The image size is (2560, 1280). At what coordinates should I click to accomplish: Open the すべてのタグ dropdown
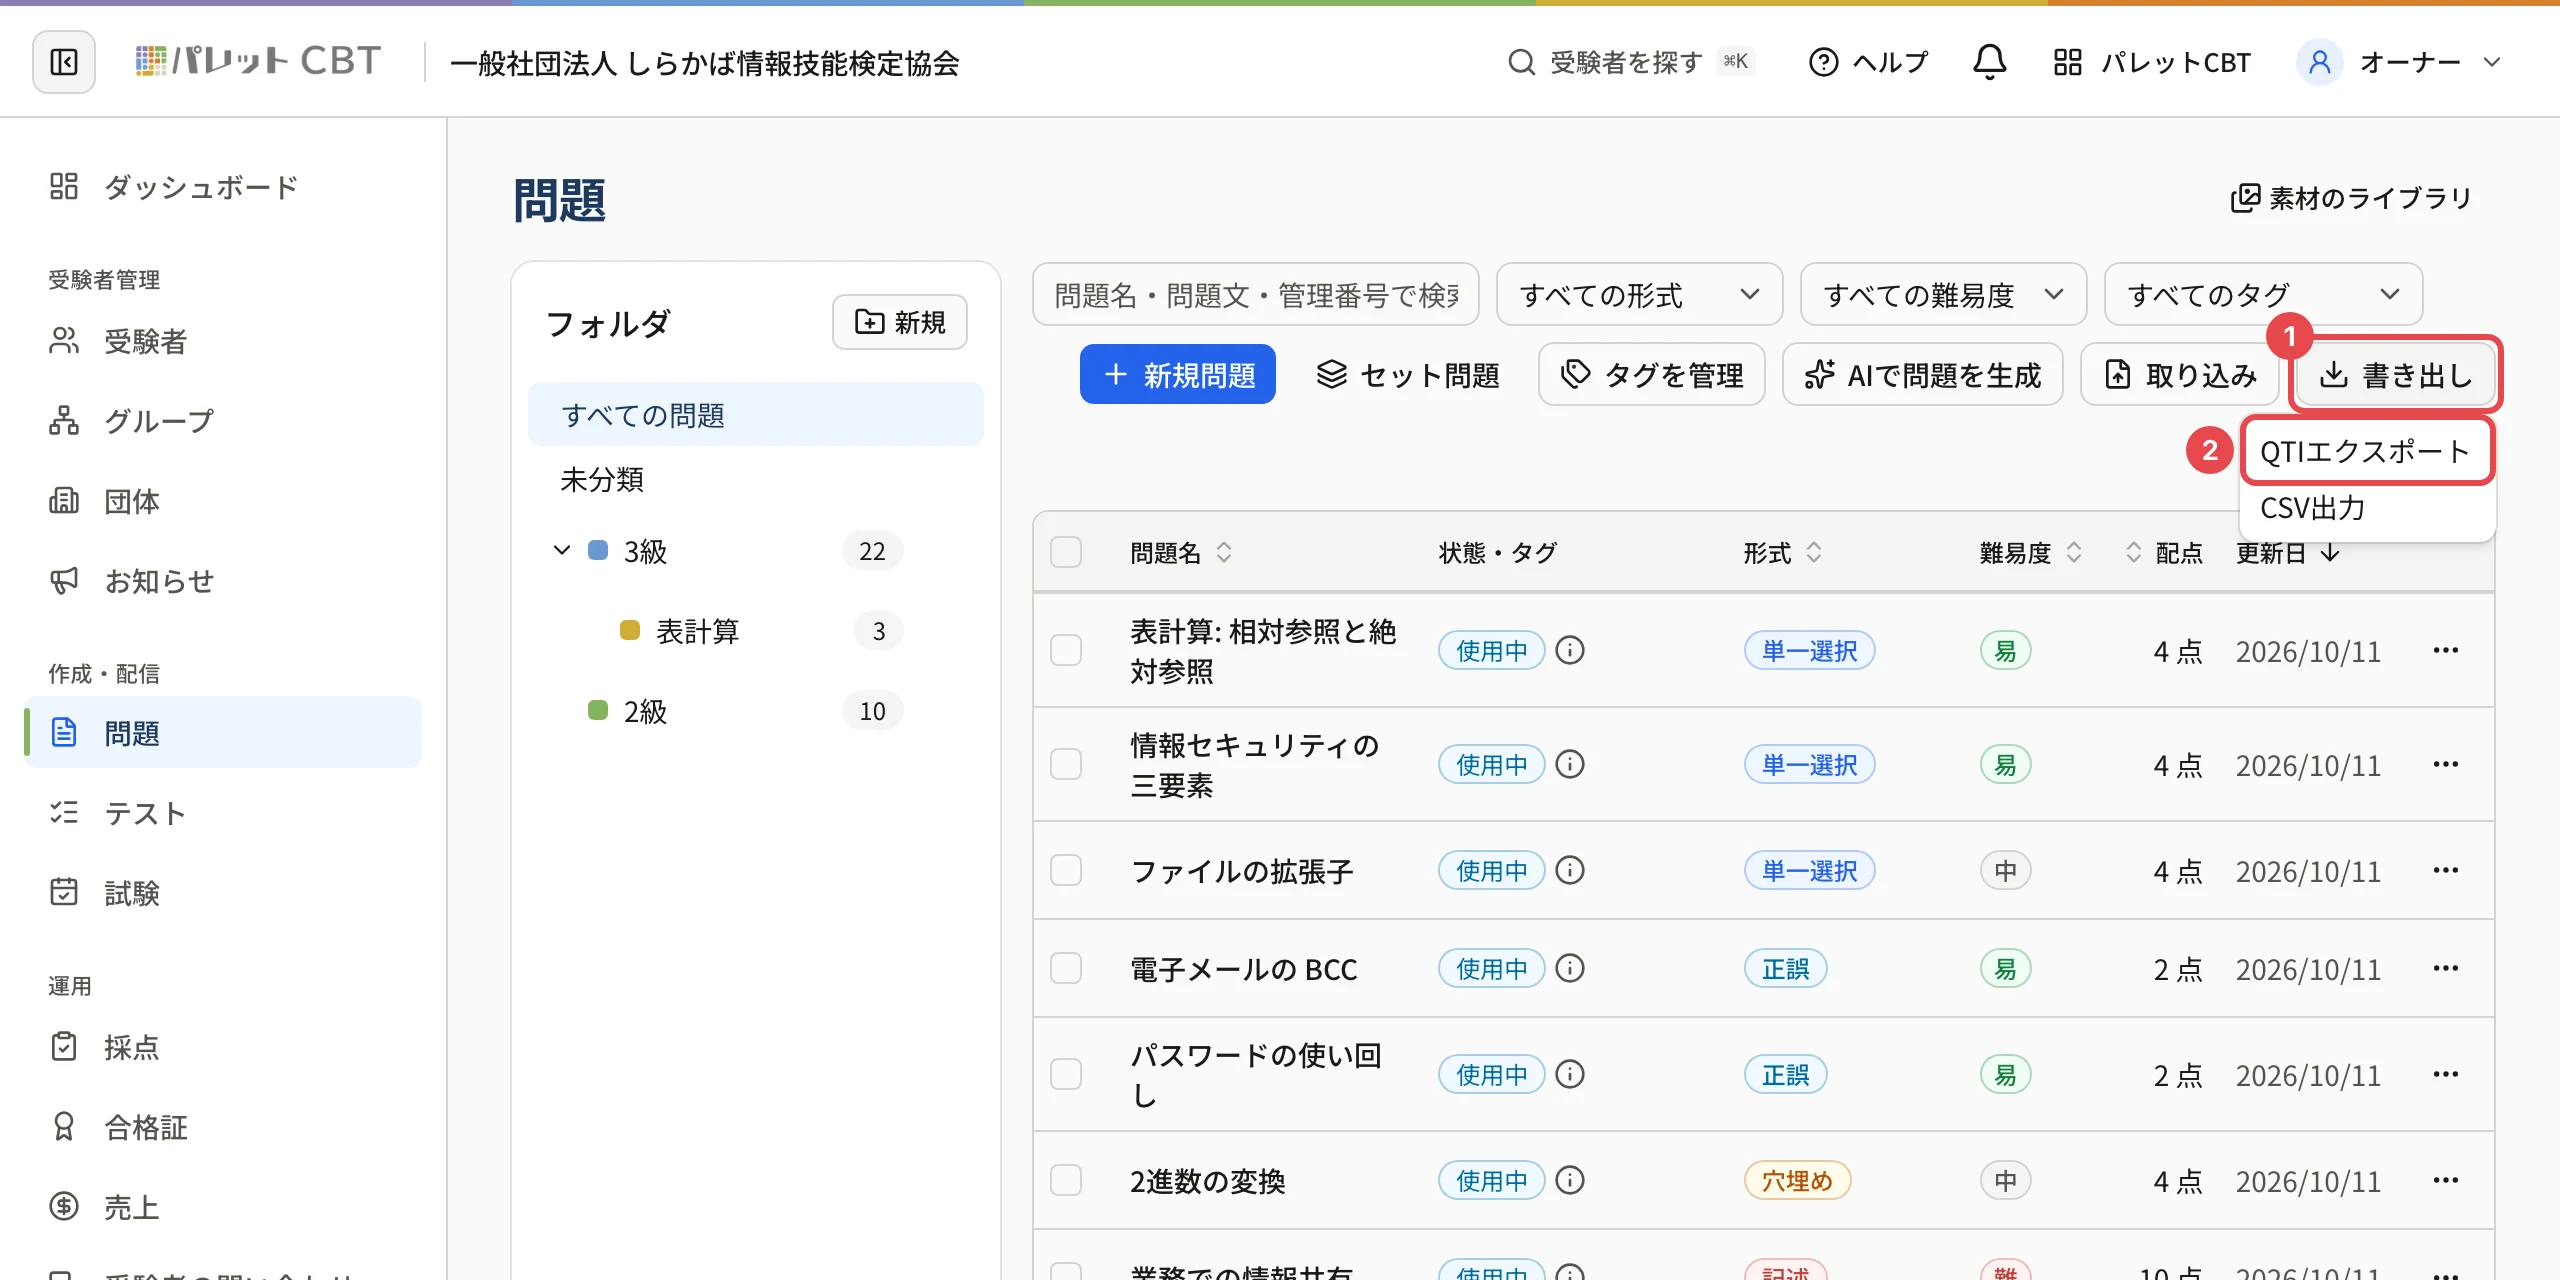2263,294
